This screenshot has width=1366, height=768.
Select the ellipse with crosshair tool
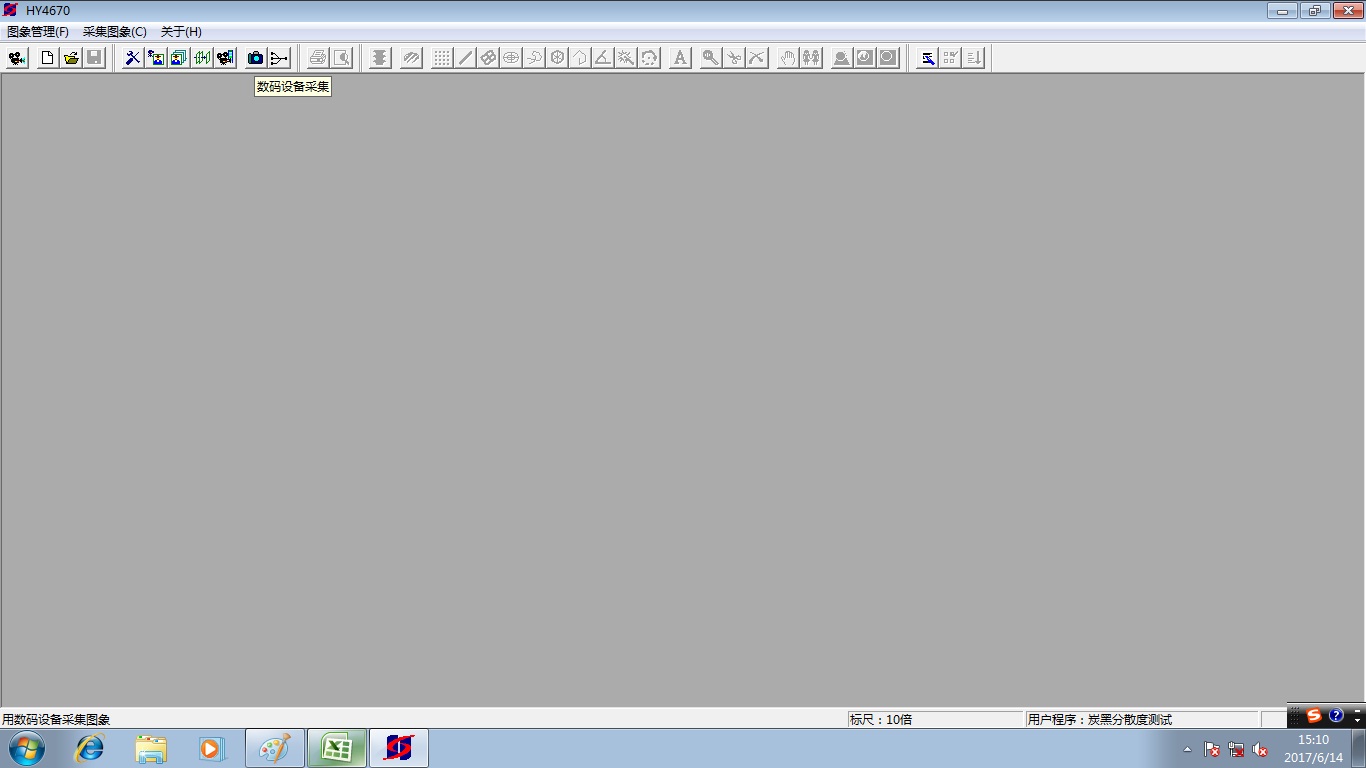pyautogui.click(x=511, y=58)
